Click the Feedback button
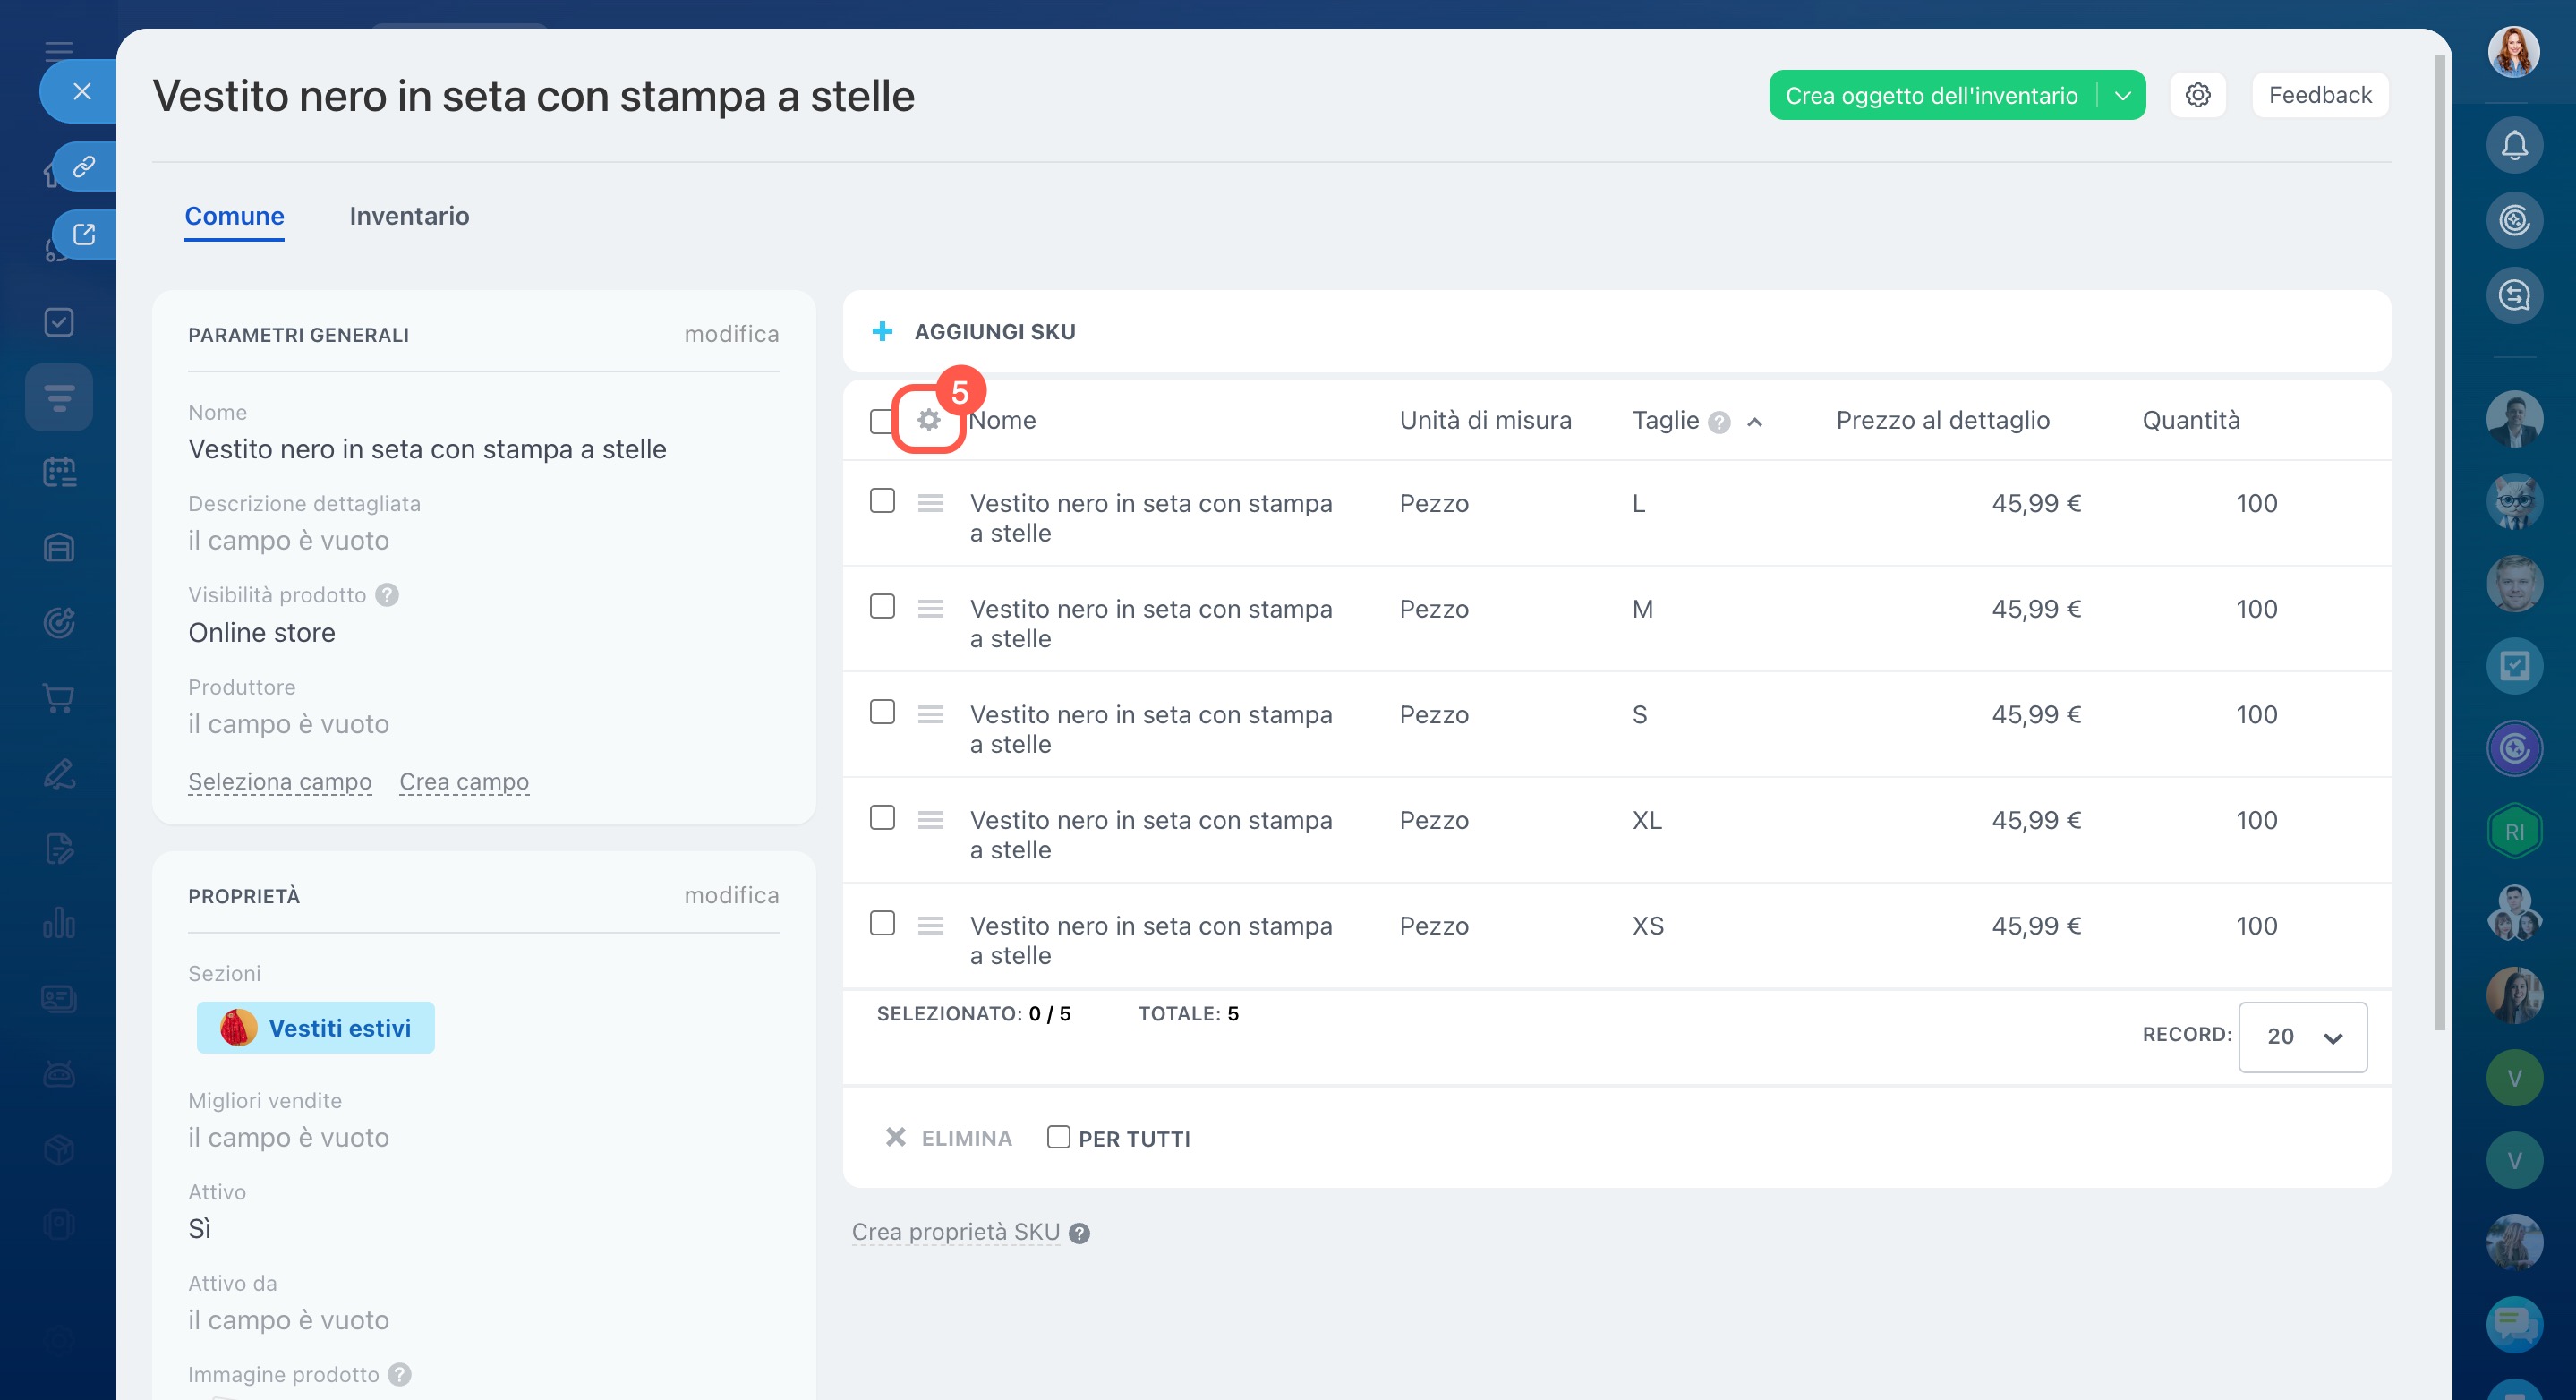Screen dimensions: 2576x1400 (2319, 95)
